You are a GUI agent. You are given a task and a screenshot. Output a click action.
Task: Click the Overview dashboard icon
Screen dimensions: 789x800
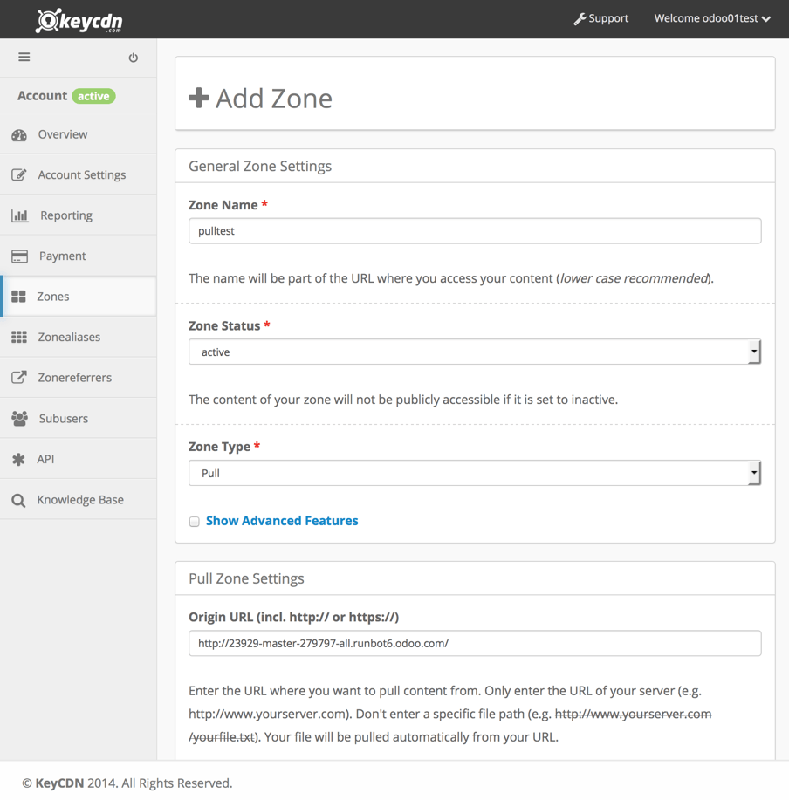18,135
